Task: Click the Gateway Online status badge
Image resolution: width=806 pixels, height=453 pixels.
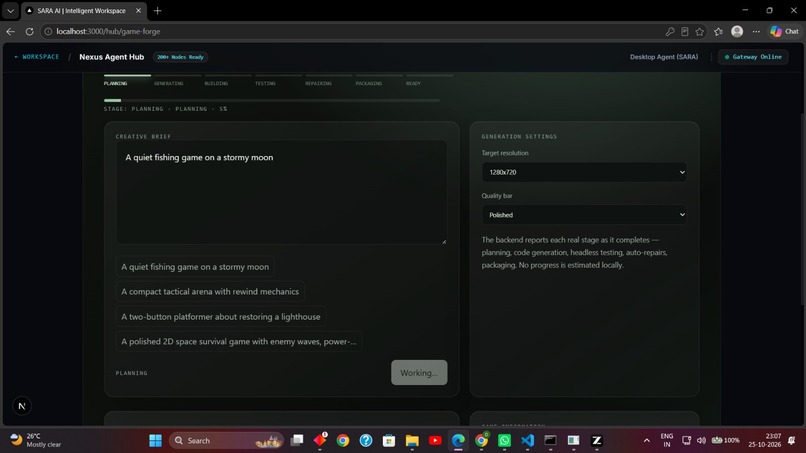Action: [753, 57]
